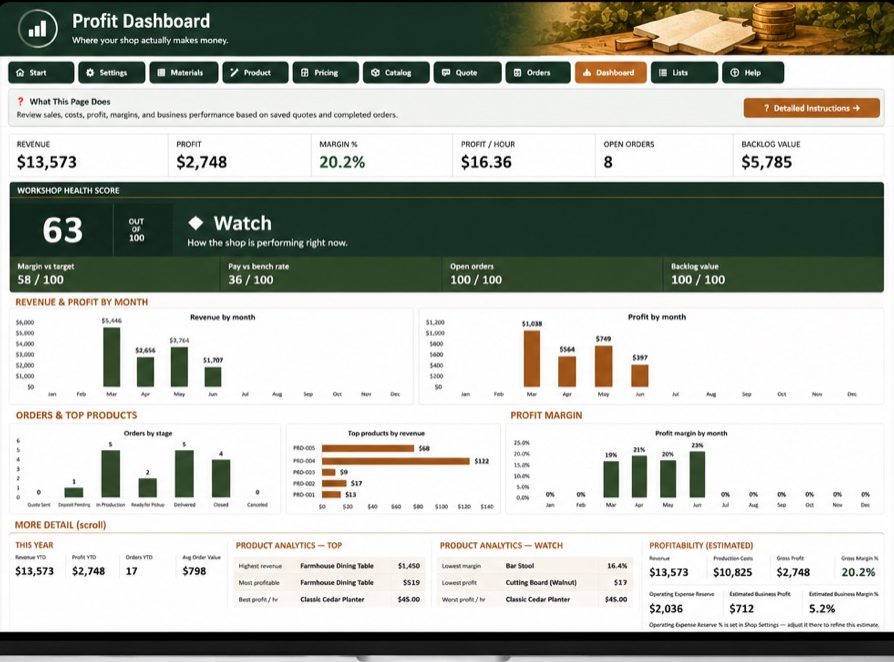This screenshot has height=662, width=894.
Task: Switch to the Materials tab
Action: tap(184, 72)
